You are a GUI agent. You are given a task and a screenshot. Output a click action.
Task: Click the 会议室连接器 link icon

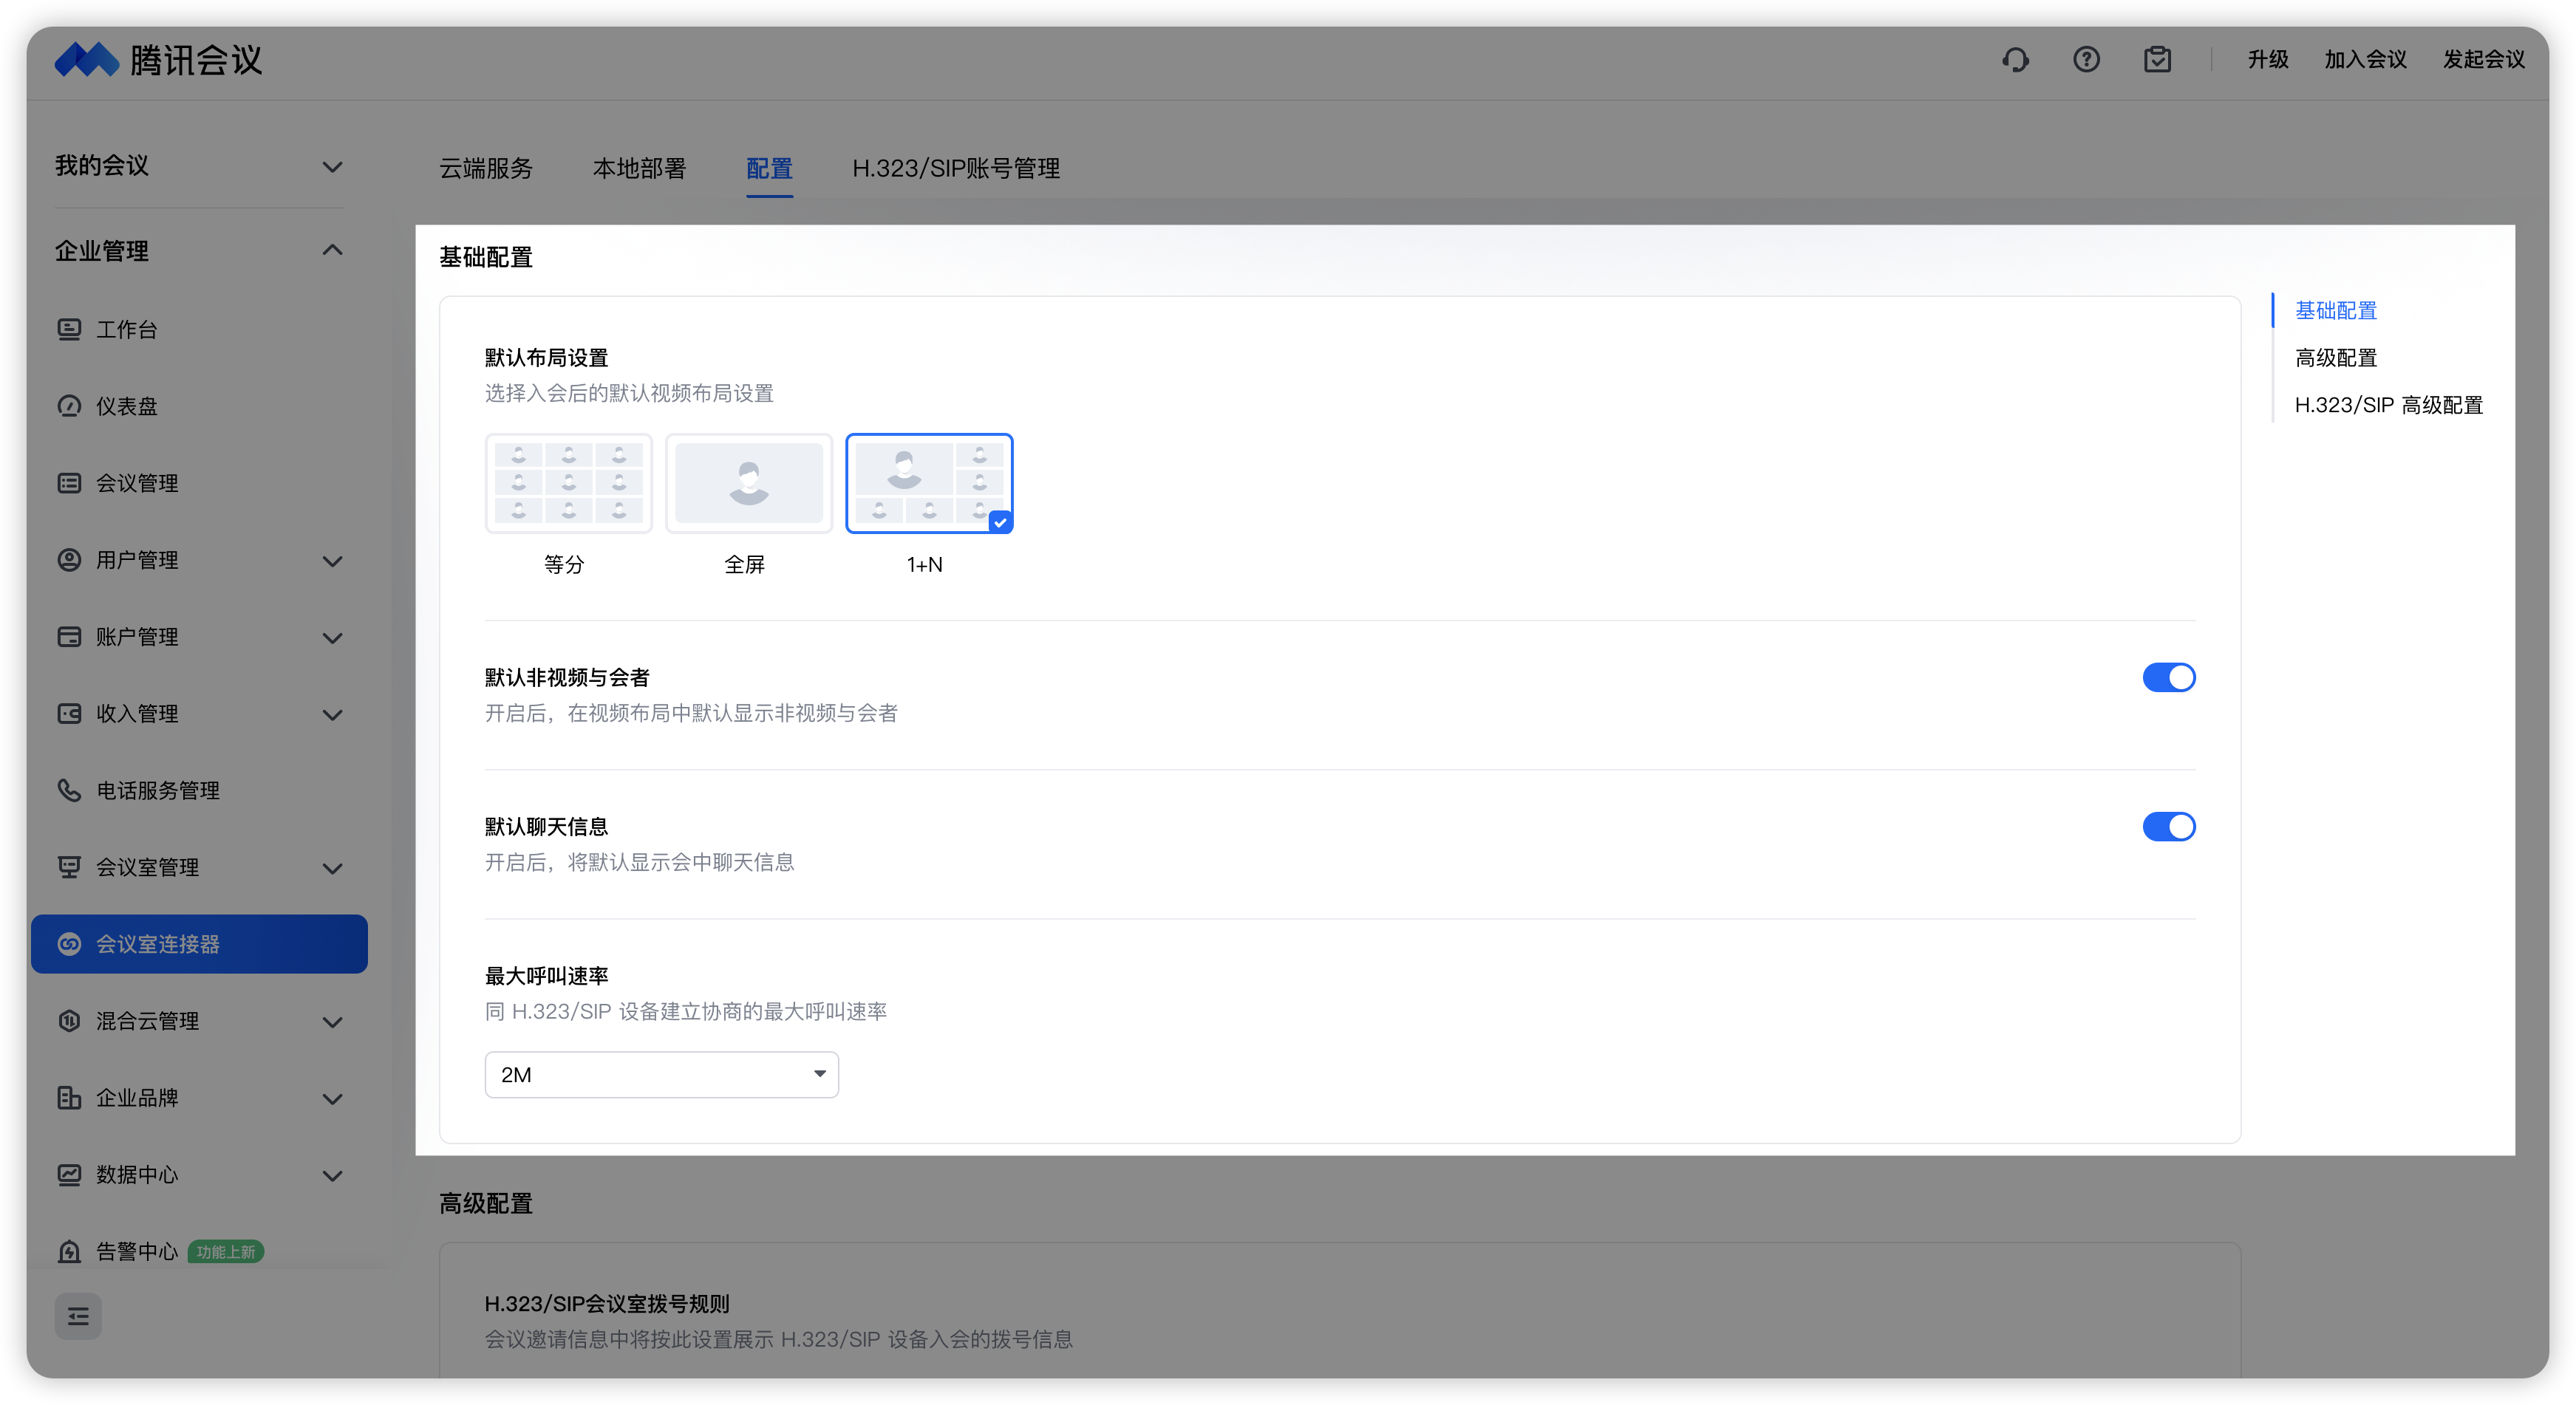coord(69,944)
